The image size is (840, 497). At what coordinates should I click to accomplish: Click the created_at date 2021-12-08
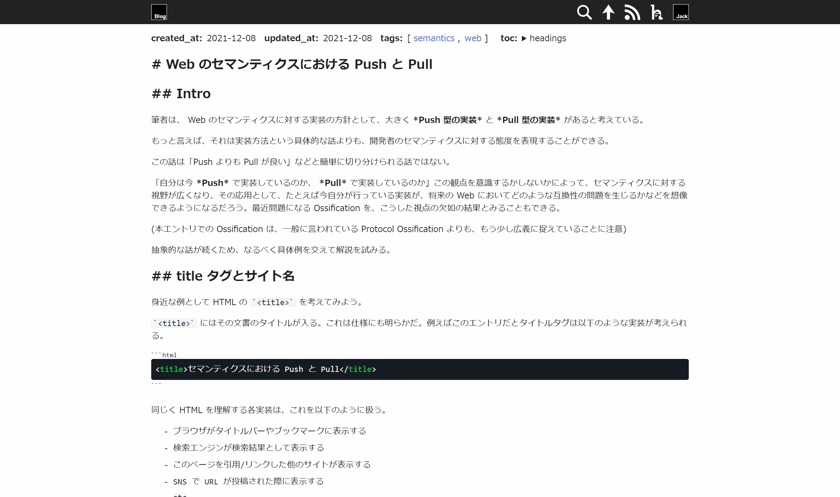(x=231, y=38)
